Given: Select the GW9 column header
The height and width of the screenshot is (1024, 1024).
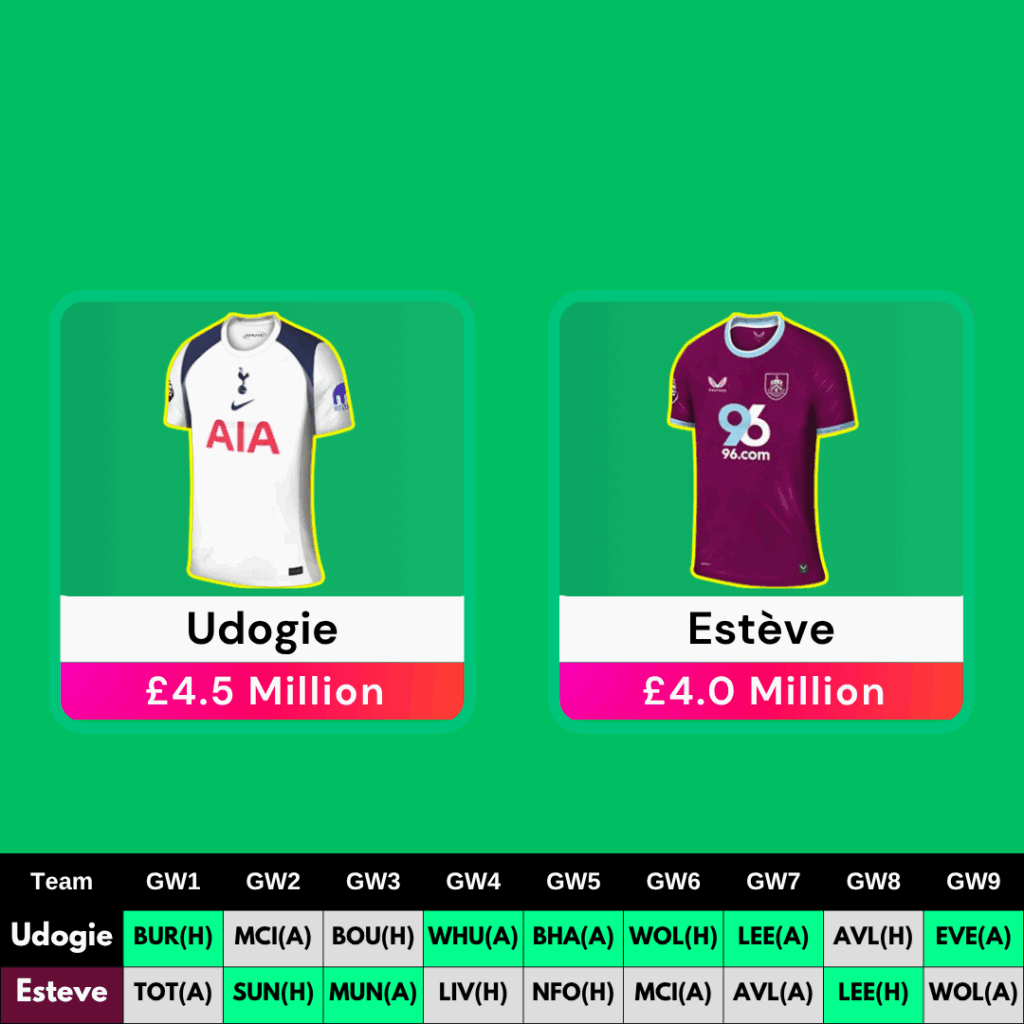Looking at the screenshot, I should click(973, 881).
